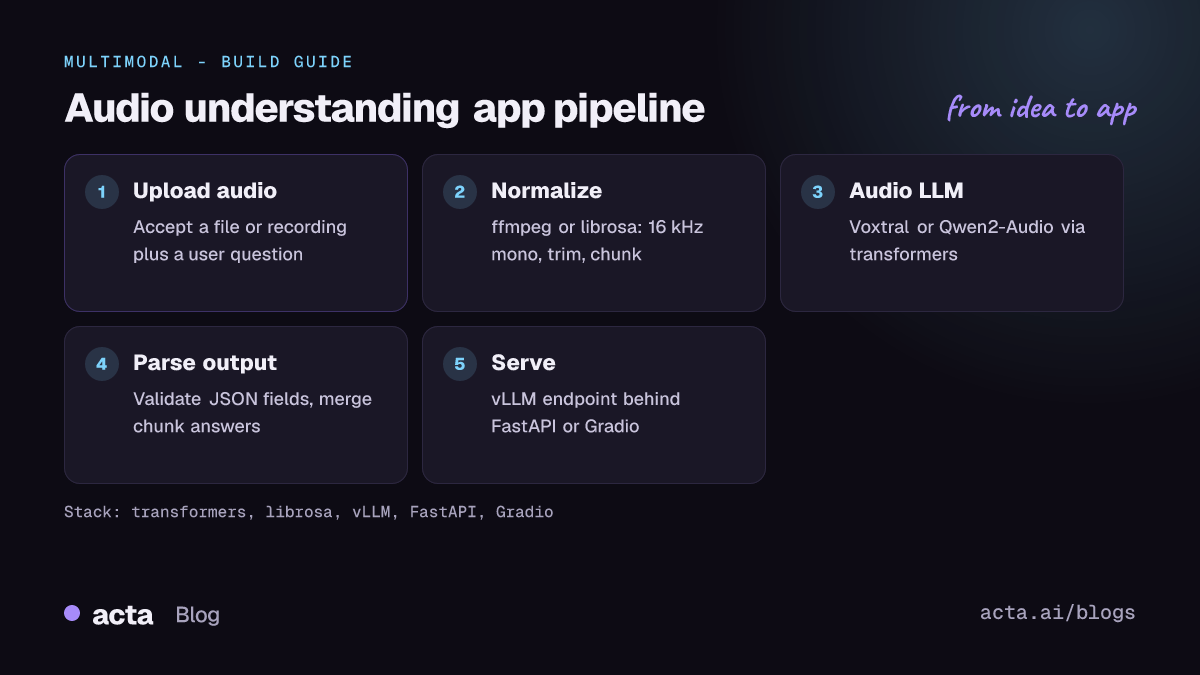1200x675 pixels.
Task: Click the 'Audio understanding app pipeline' title
Action: coord(385,109)
